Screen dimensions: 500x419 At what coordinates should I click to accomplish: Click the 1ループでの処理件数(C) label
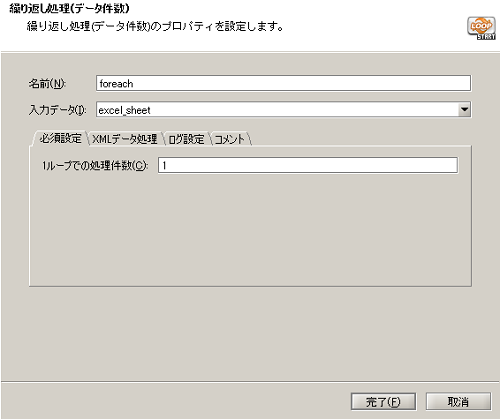(x=95, y=165)
